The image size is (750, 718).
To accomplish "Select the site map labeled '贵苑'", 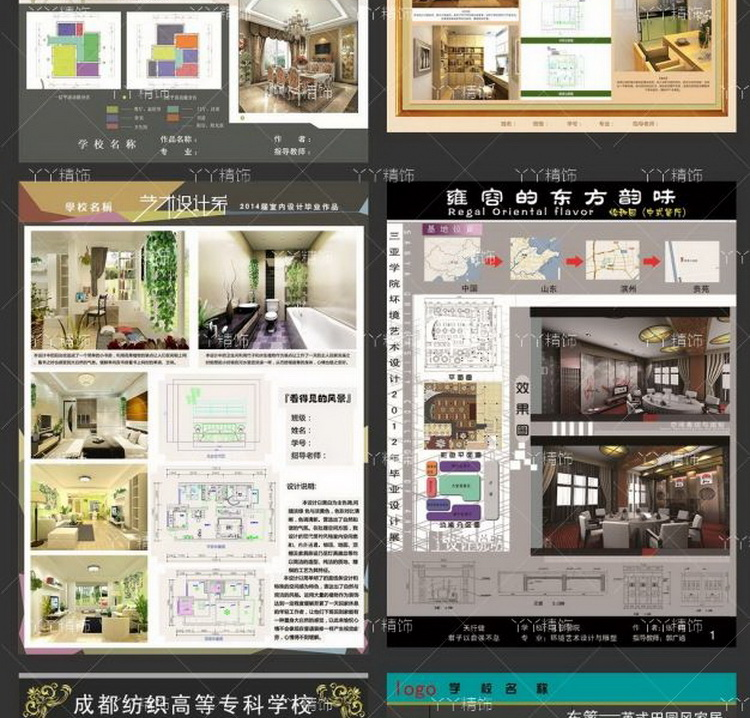I will click(692, 262).
